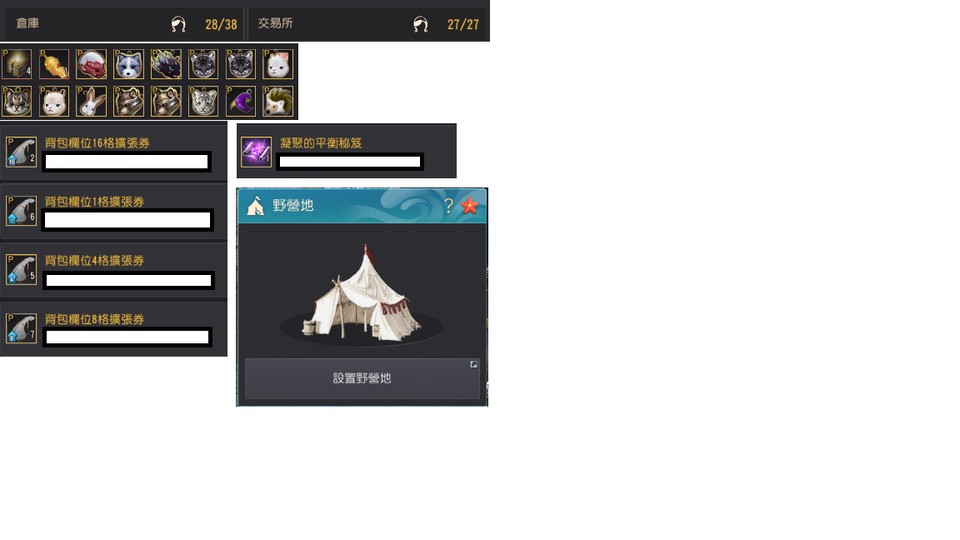Click the 設置野營地 button
The image size is (960, 540).
point(362,378)
